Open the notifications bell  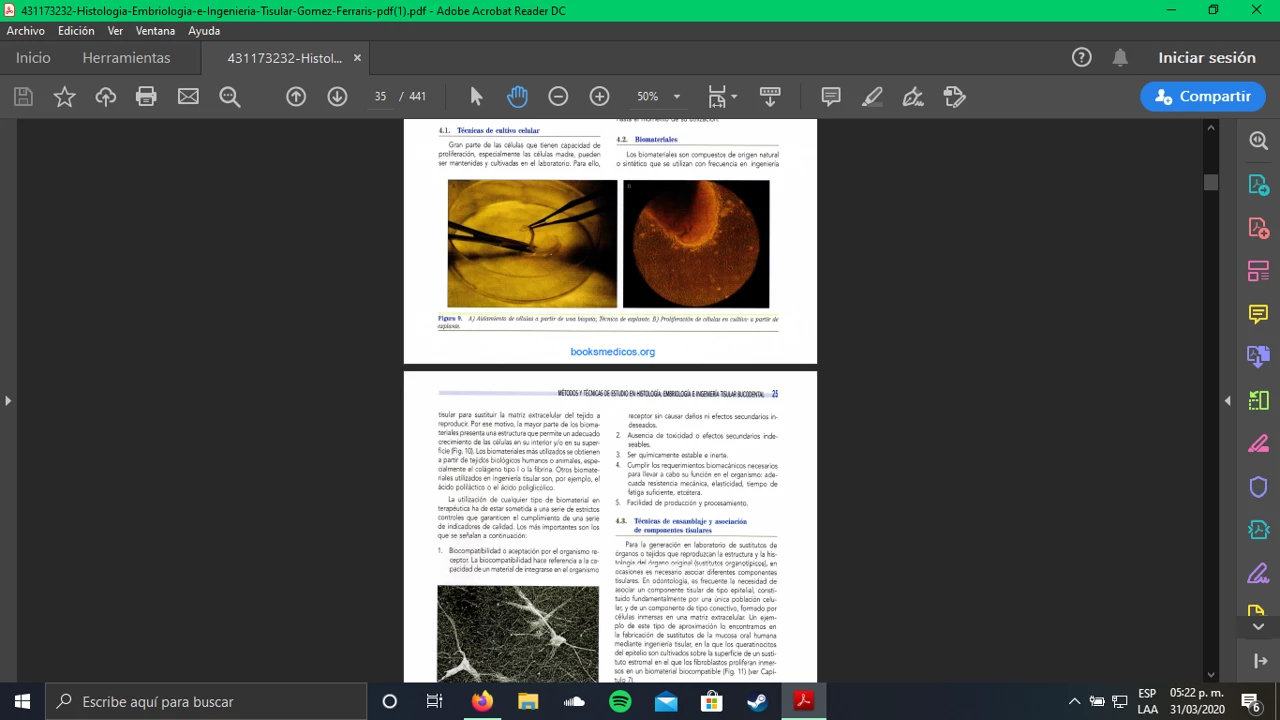coord(1120,58)
